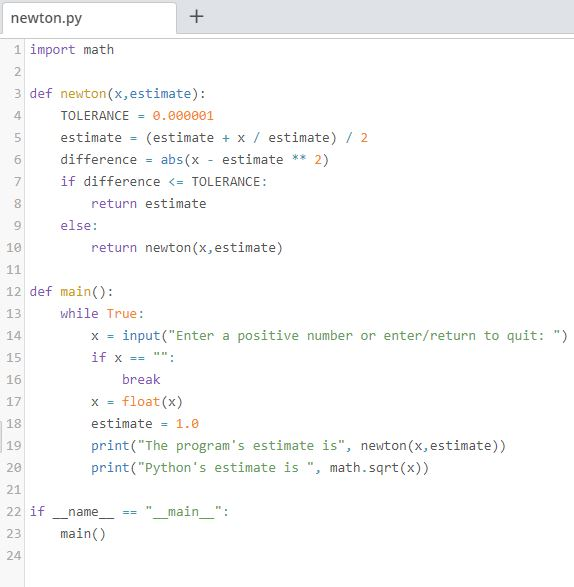This screenshot has width=574, height=587.
Task: Click line number 24 in gutter
Action: tap(14, 556)
